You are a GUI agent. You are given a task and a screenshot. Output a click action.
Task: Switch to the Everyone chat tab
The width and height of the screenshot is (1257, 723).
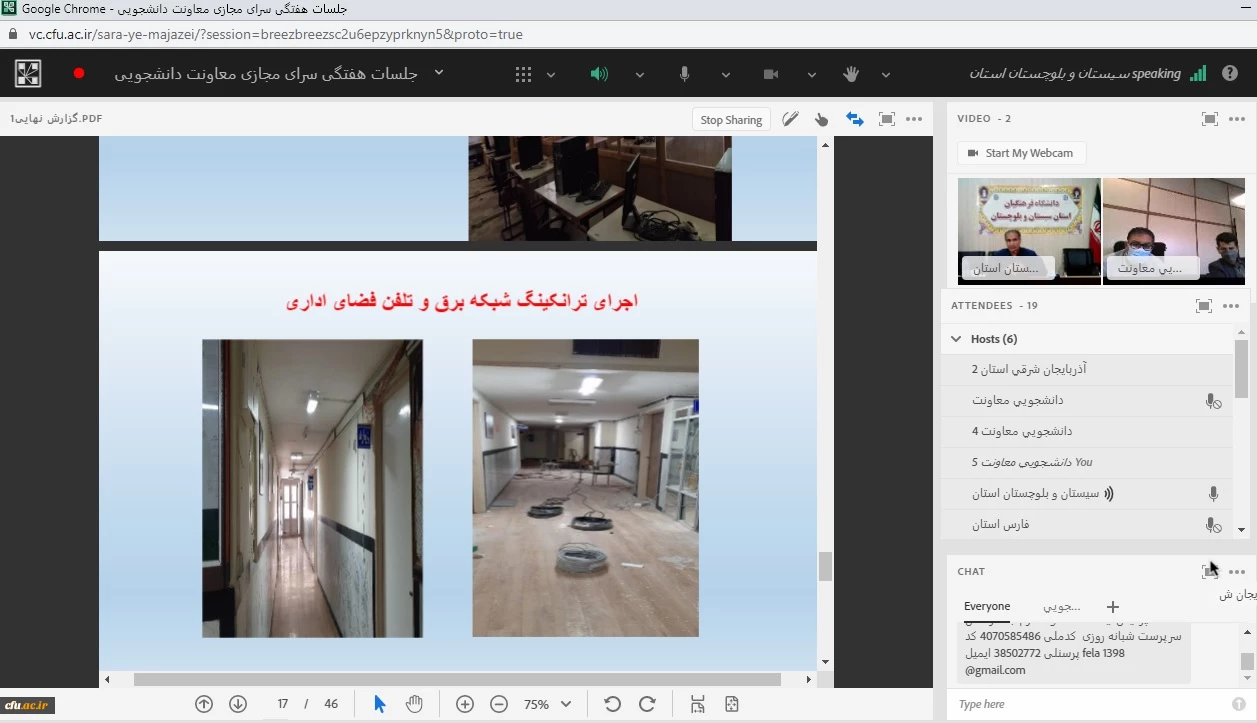pos(987,606)
